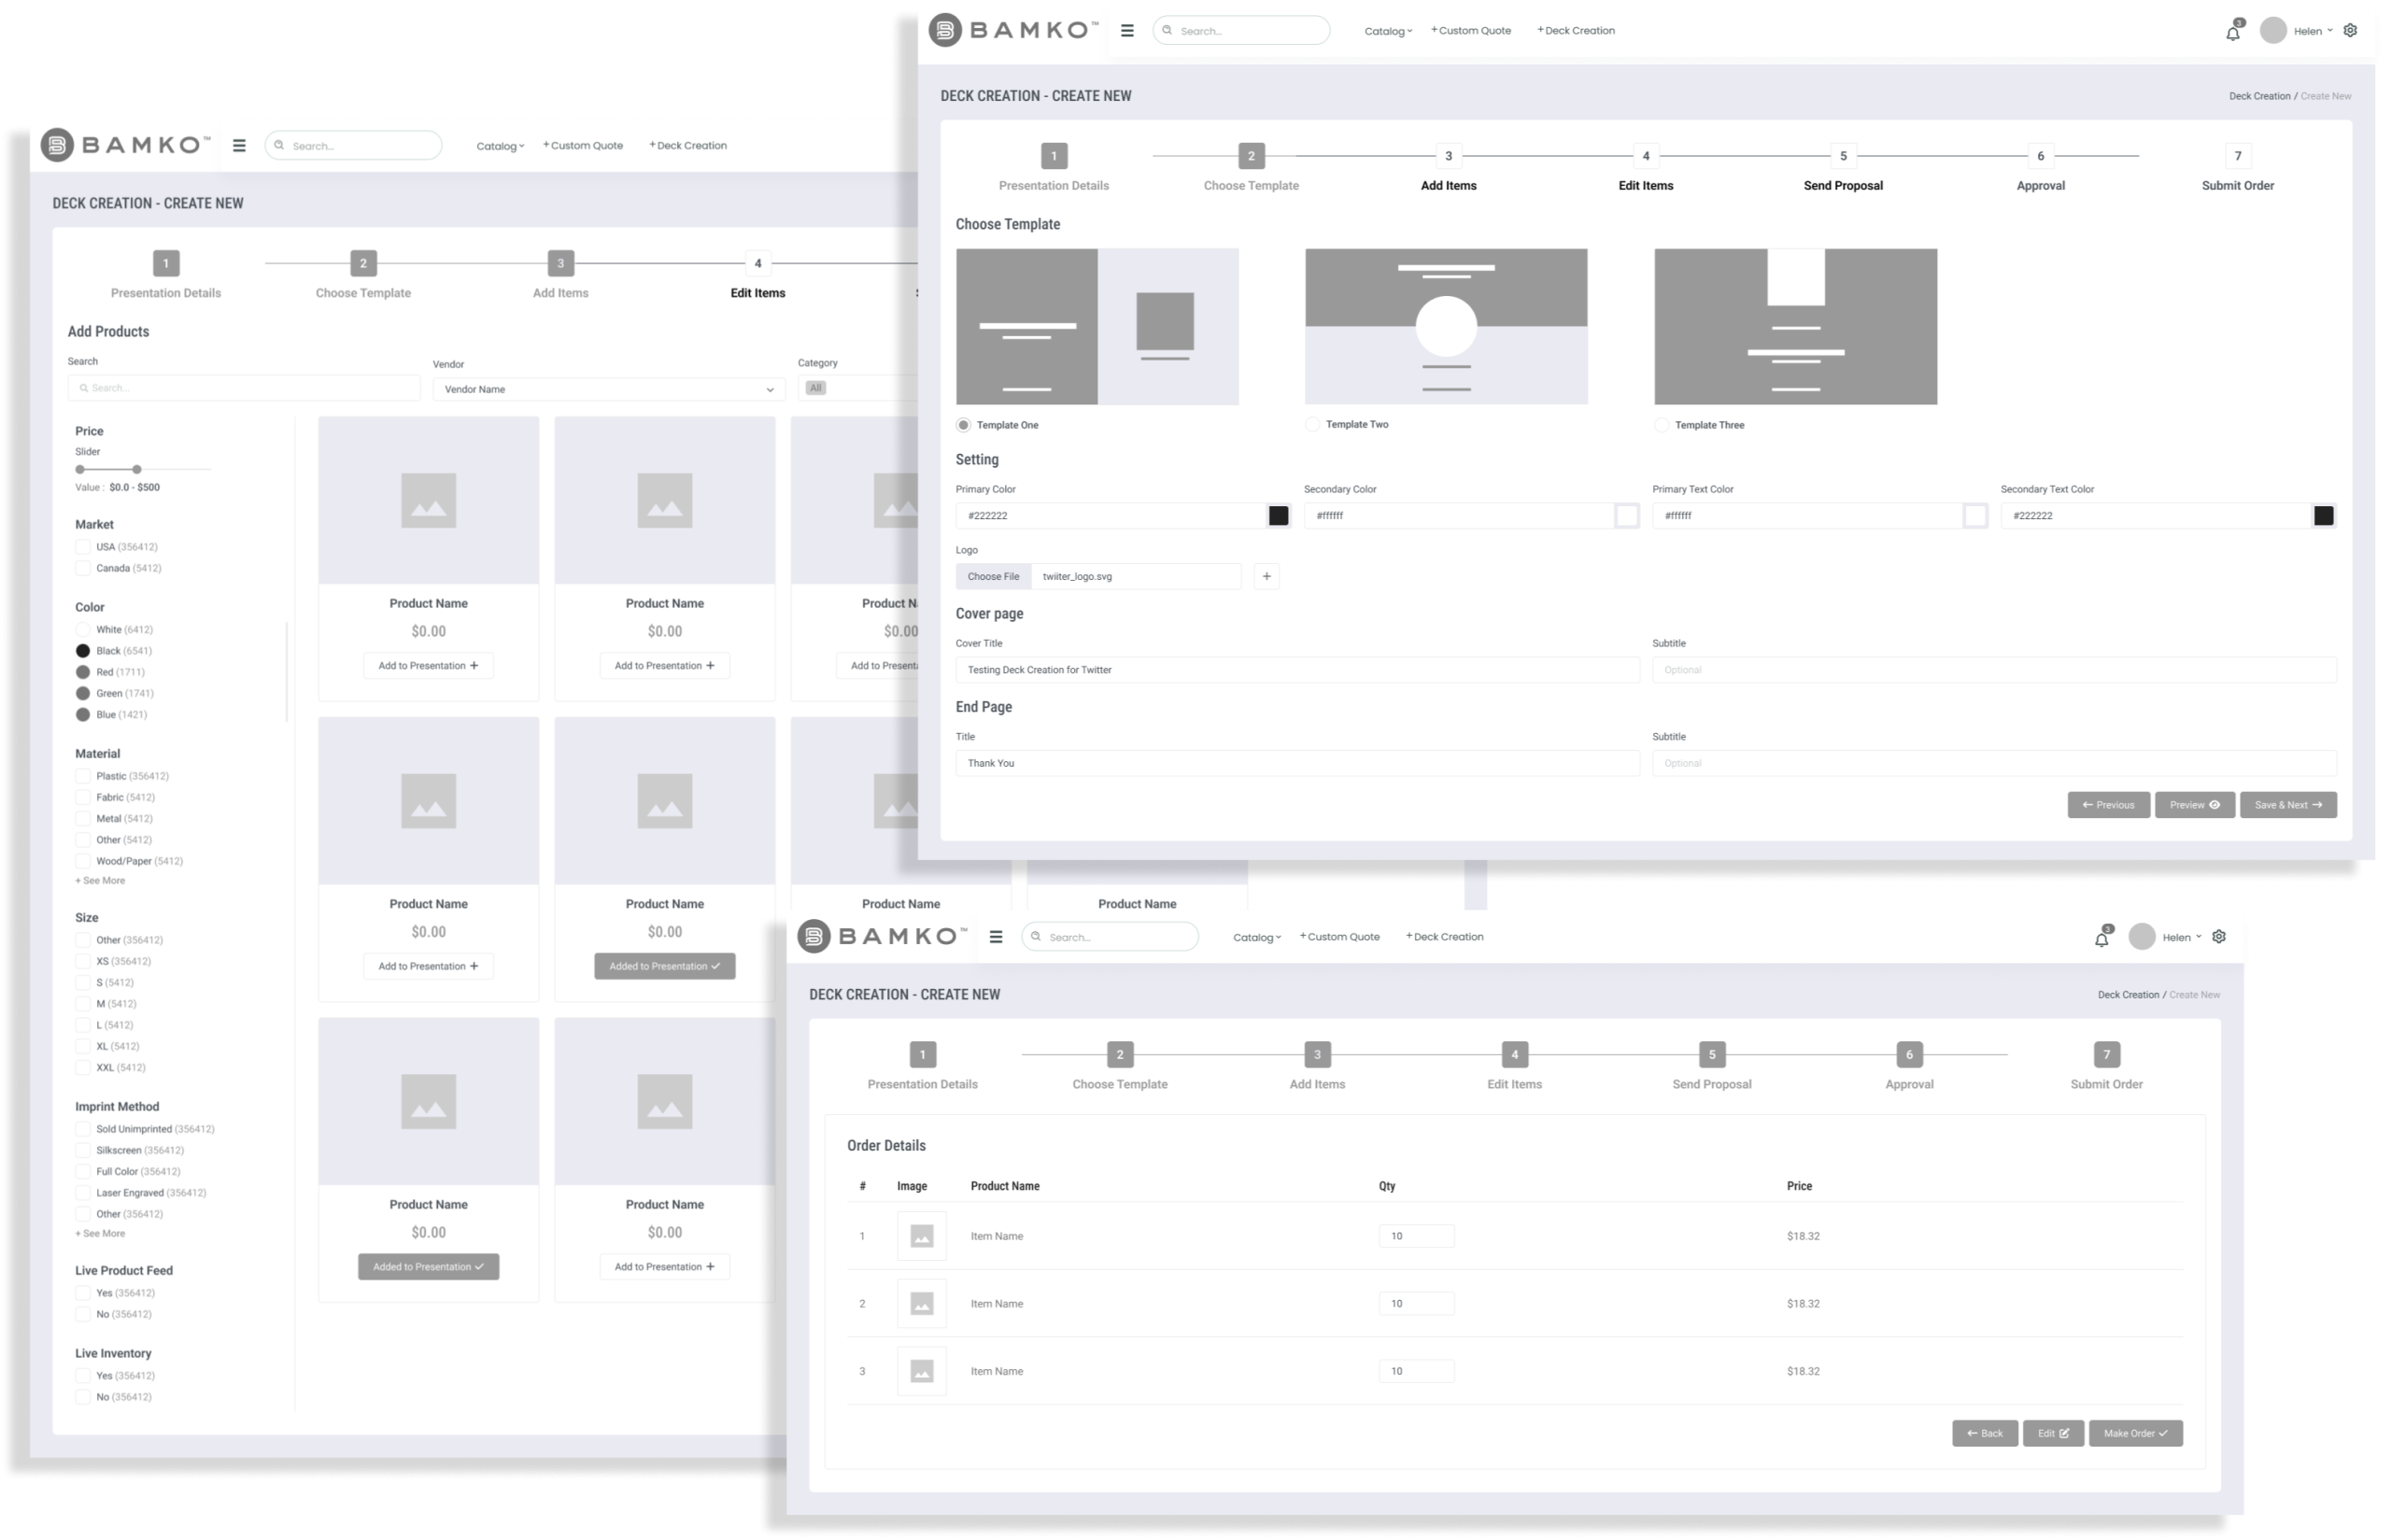Open the Edit pencil icon in Order Details
The width and height of the screenshot is (2391, 1540).
click(x=2052, y=1433)
